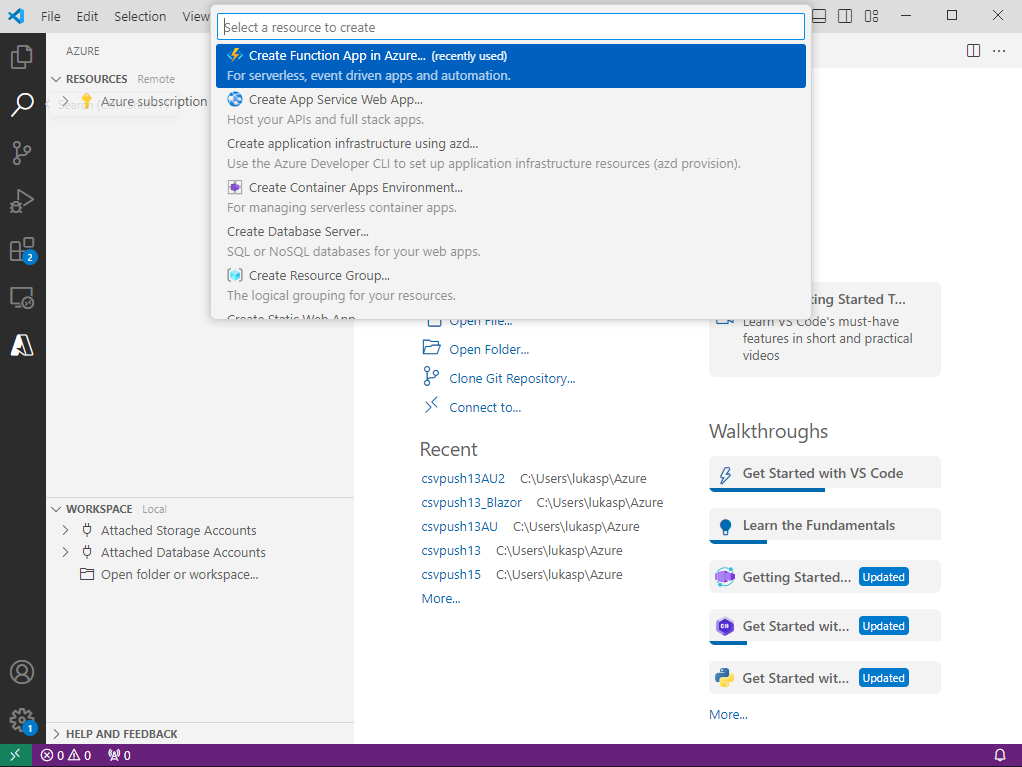Open the Selection menu

click(x=140, y=16)
